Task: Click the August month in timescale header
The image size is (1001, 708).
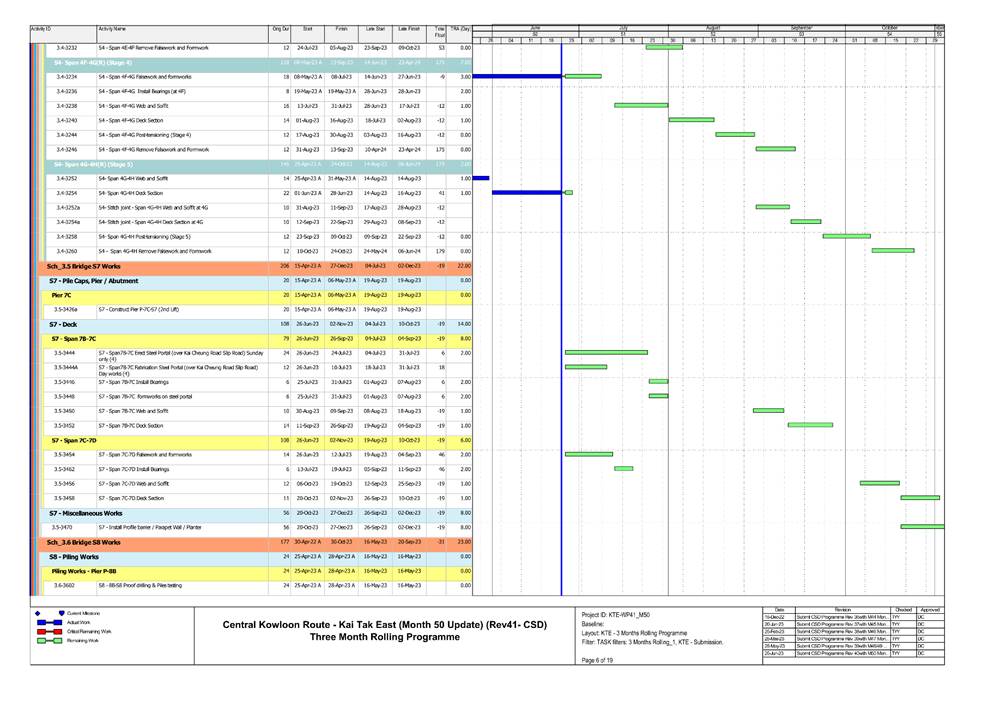Action: [712, 29]
